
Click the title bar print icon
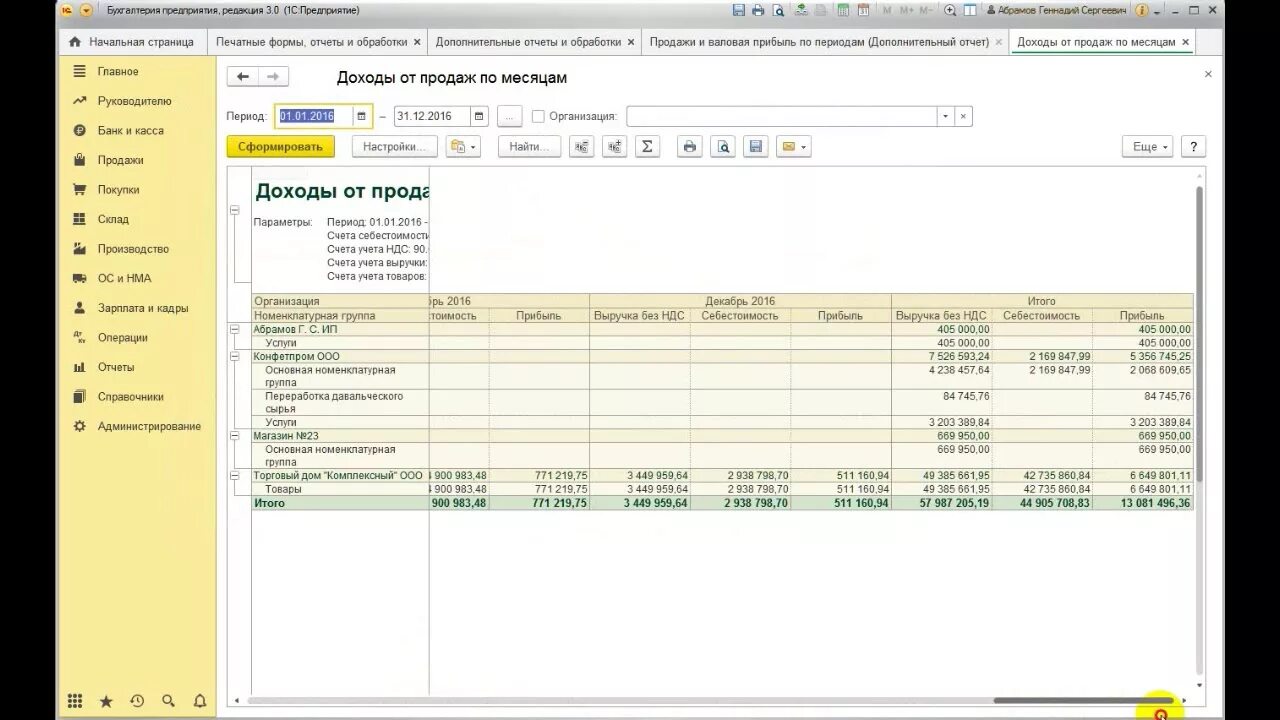[x=758, y=10]
